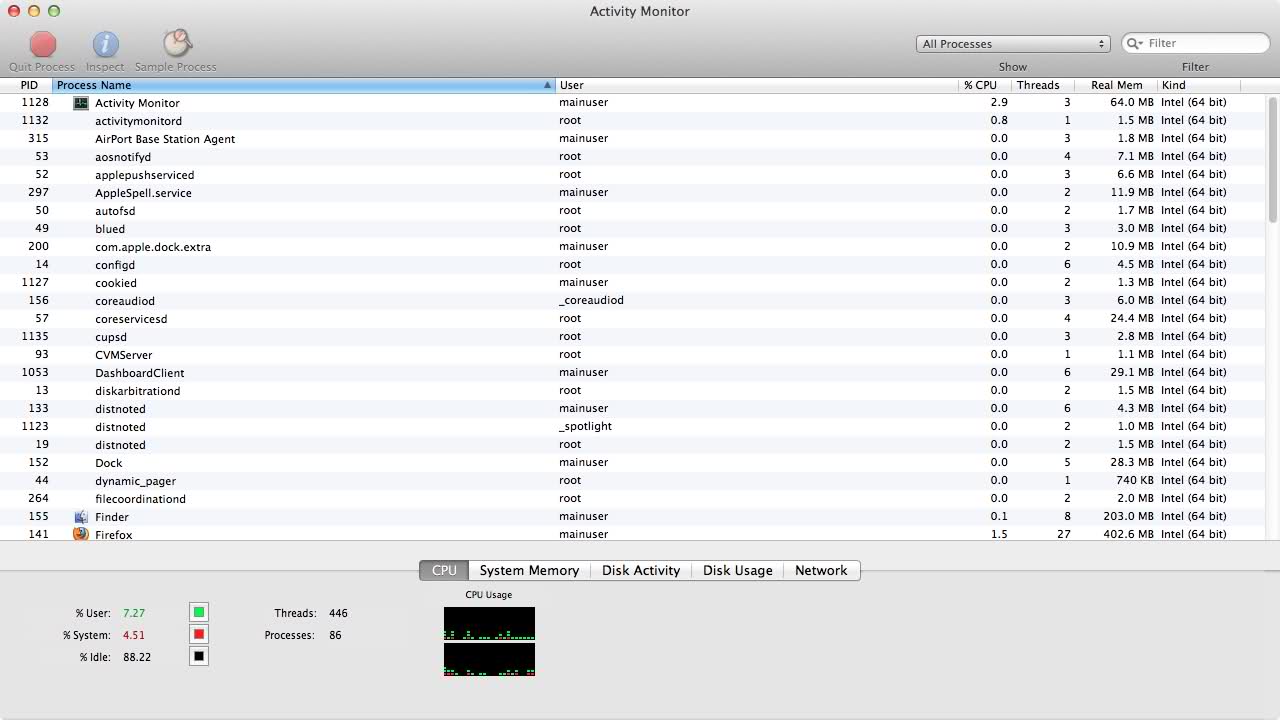Click the magnifier icon in Filter field
1280x720 pixels.
[1134, 43]
